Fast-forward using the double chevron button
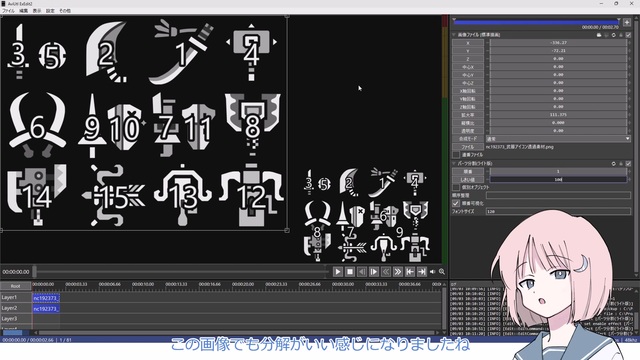This screenshot has height=360, width=640. pos(398,271)
